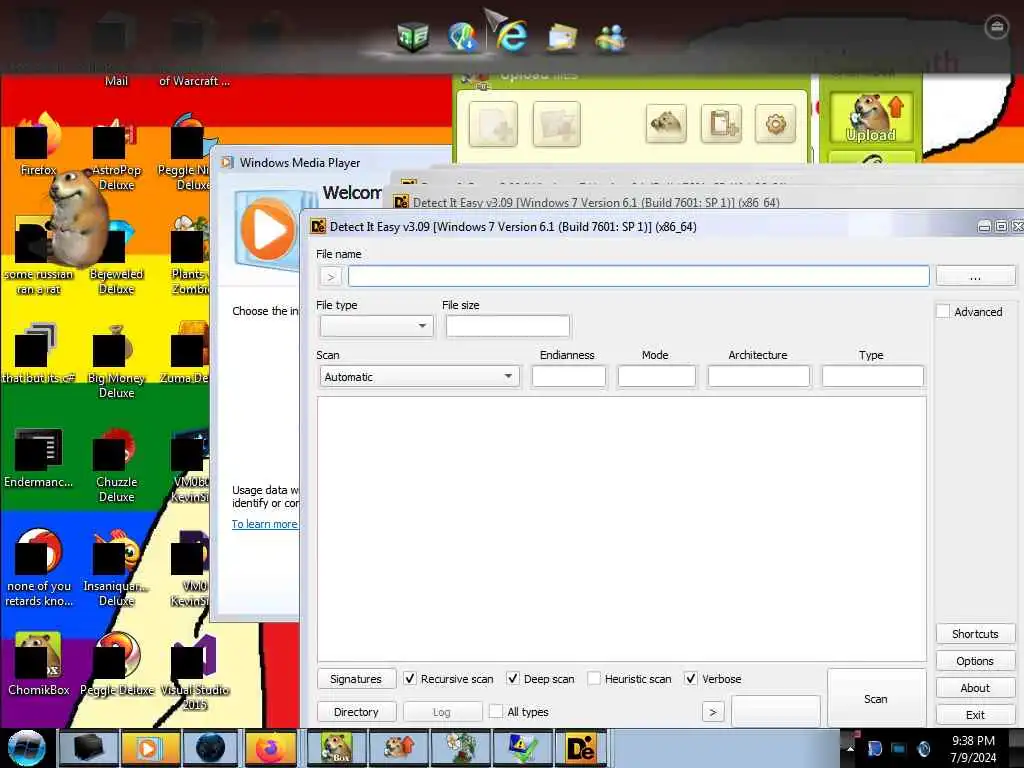The width and height of the screenshot is (1024, 768).
Task: Click the big orange Windows Media Player play logo
Action: tap(268, 230)
